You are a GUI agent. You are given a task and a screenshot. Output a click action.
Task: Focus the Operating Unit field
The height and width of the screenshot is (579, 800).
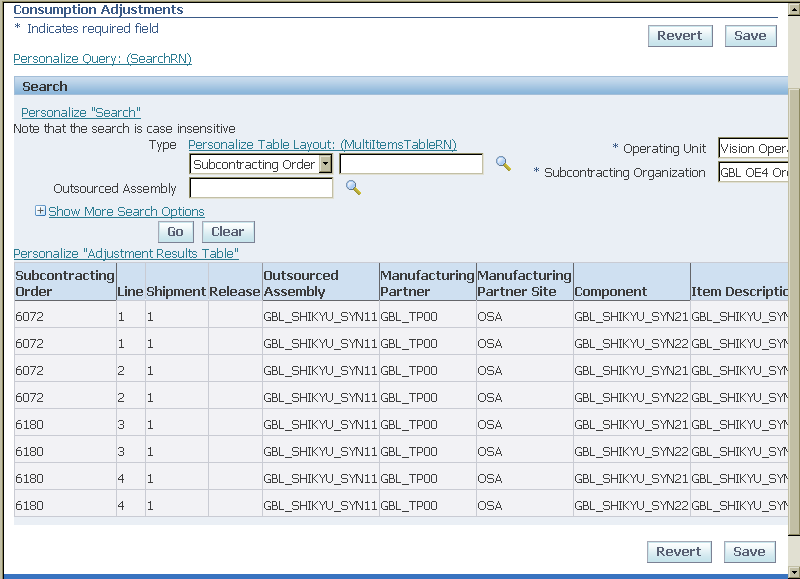coord(753,148)
